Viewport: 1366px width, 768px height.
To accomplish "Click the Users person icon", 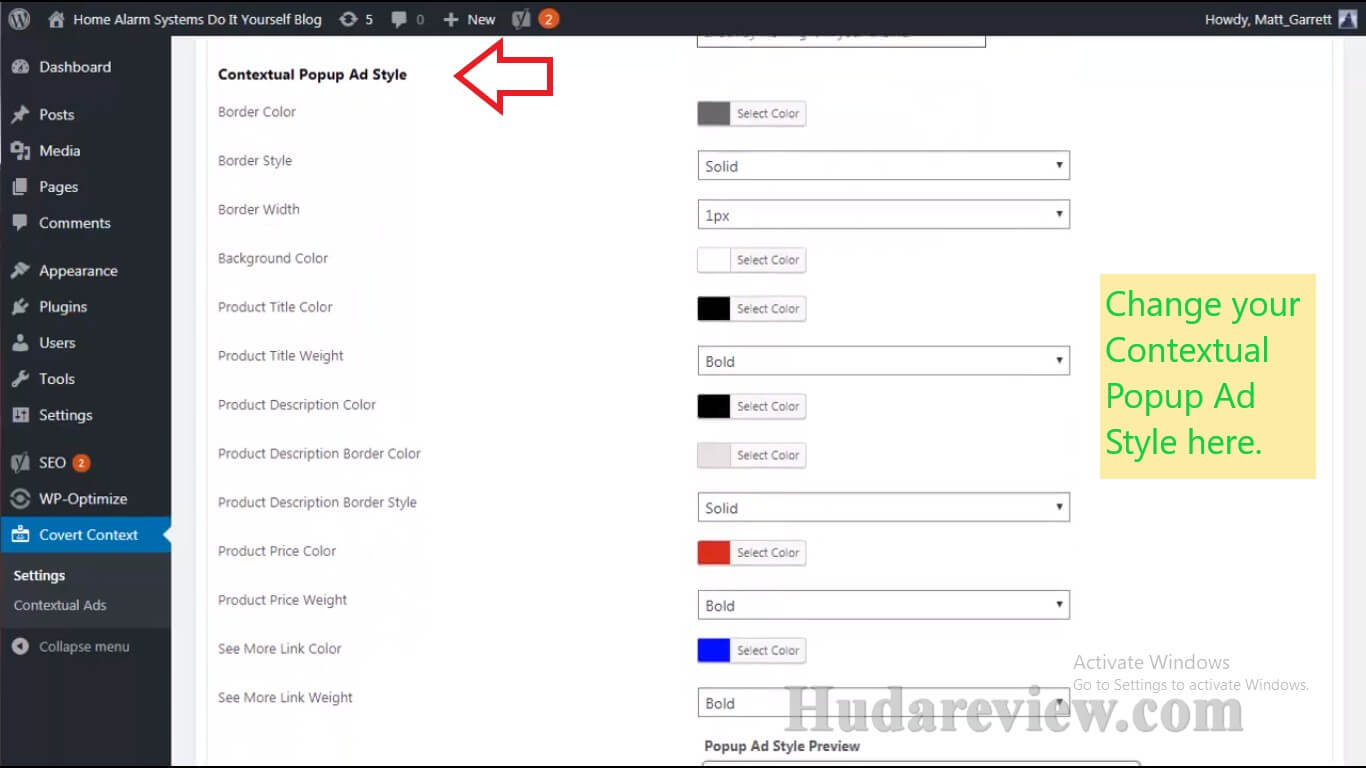I will (x=20, y=343).
